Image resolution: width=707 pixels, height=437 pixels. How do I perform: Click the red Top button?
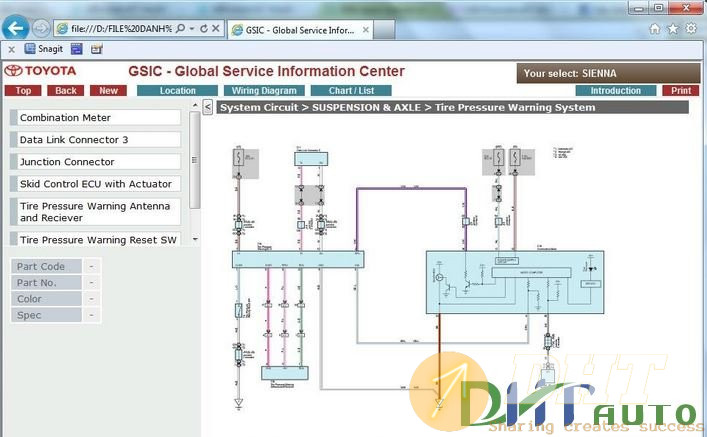[23, 91]
